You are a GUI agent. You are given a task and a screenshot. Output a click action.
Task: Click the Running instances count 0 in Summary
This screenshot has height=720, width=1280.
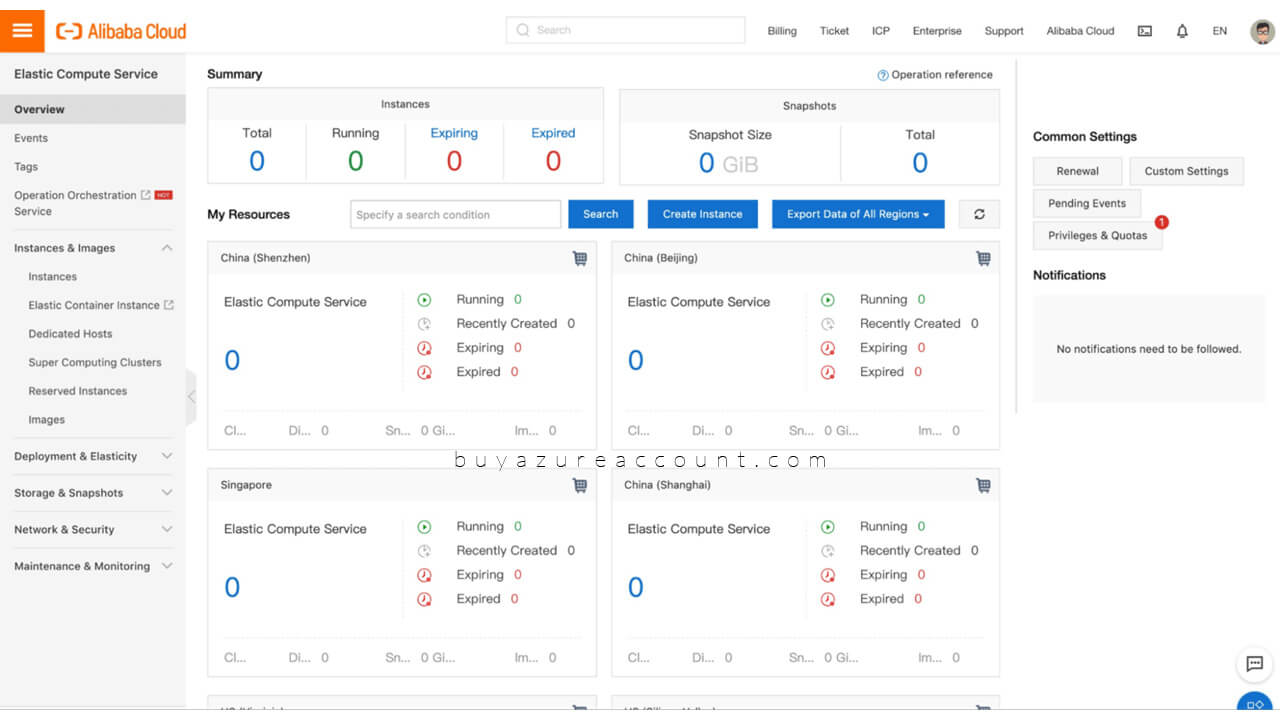(x=355, y=161)
